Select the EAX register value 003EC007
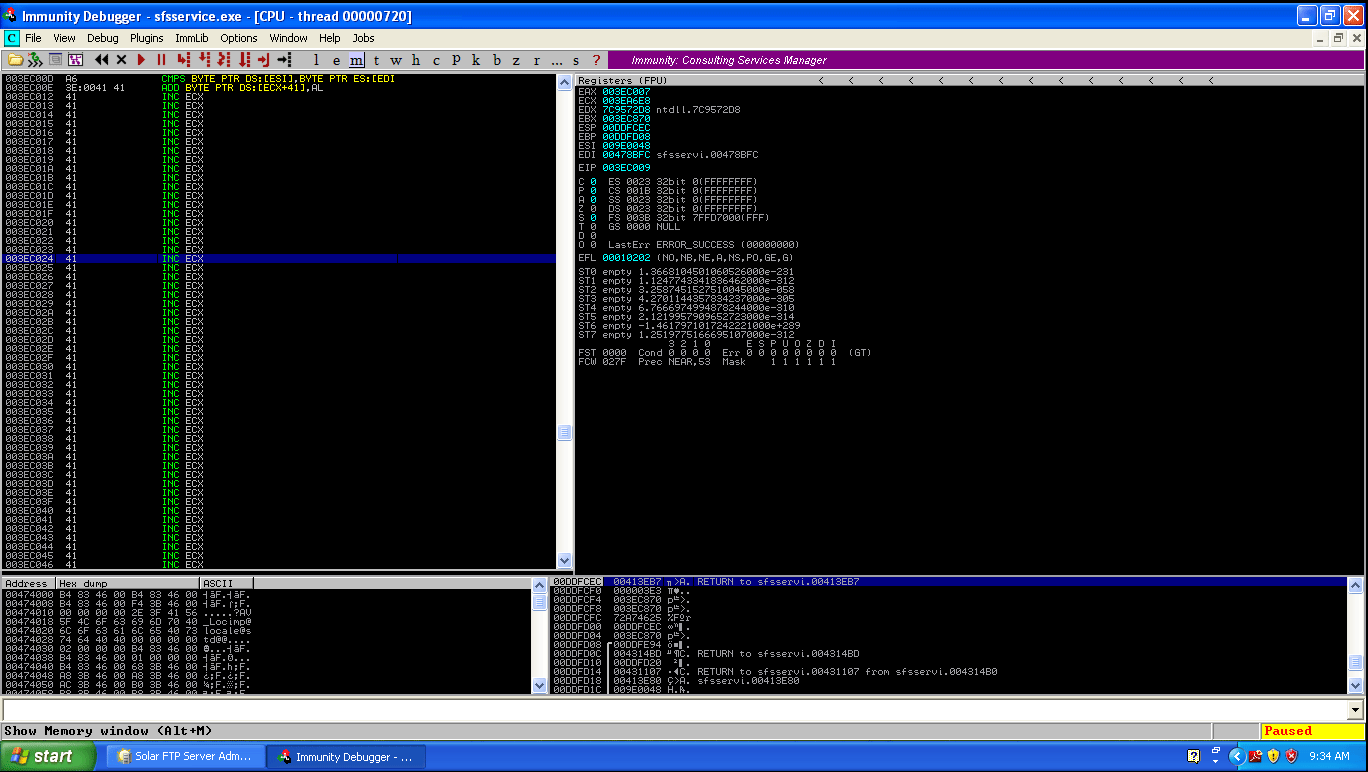This screenshot has width=1368, height=772. click(626, 92)
